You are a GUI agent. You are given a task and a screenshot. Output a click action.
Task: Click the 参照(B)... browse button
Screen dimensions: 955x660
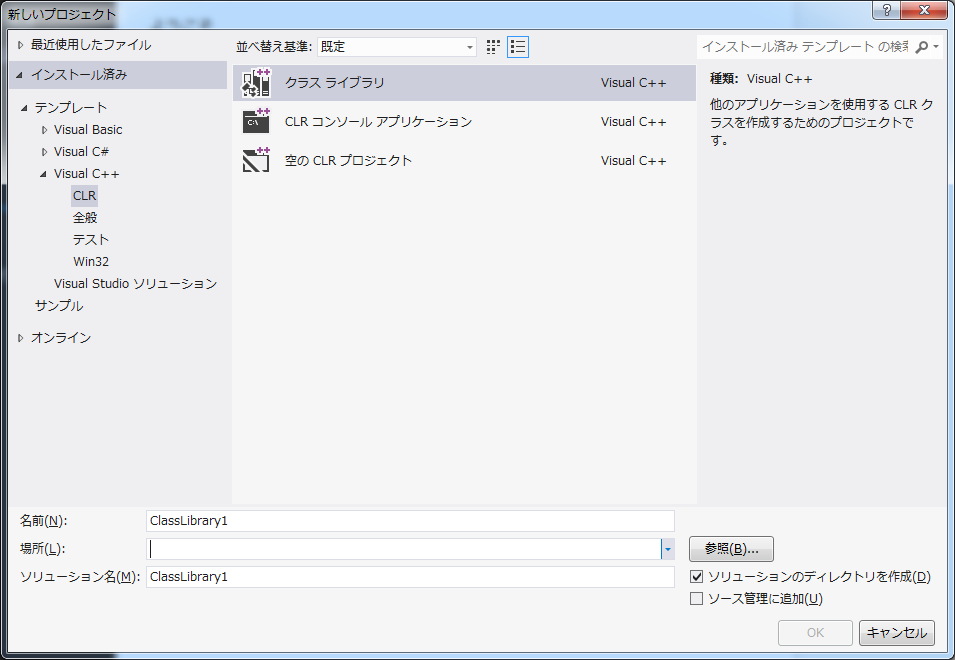tap(731, 549)
